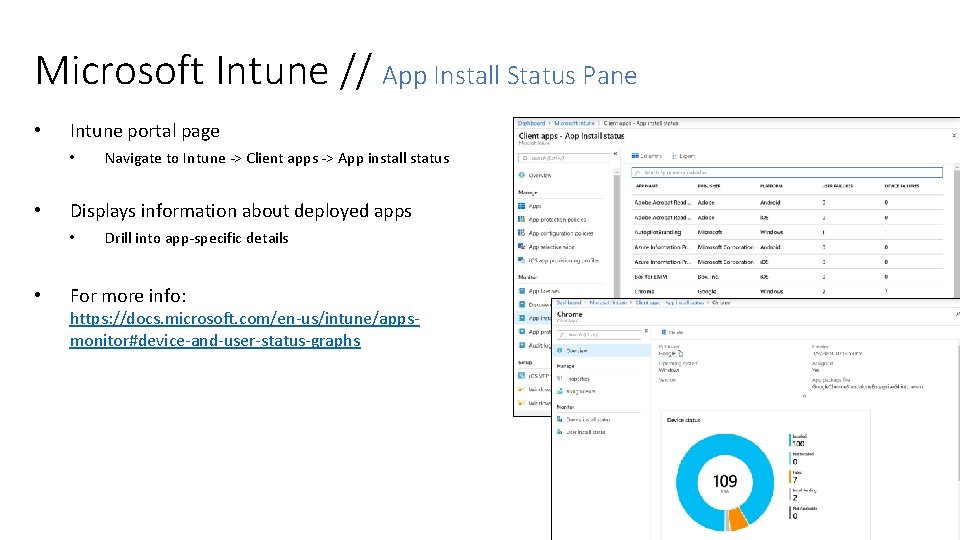
Task: Click Not applicable 0 legend entry
Action: click(803, 512)
